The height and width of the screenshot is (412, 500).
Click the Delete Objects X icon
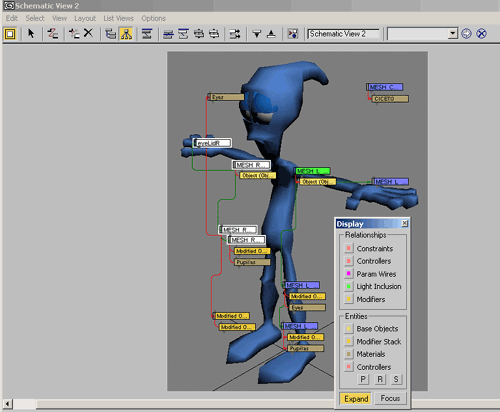(88, 33)
